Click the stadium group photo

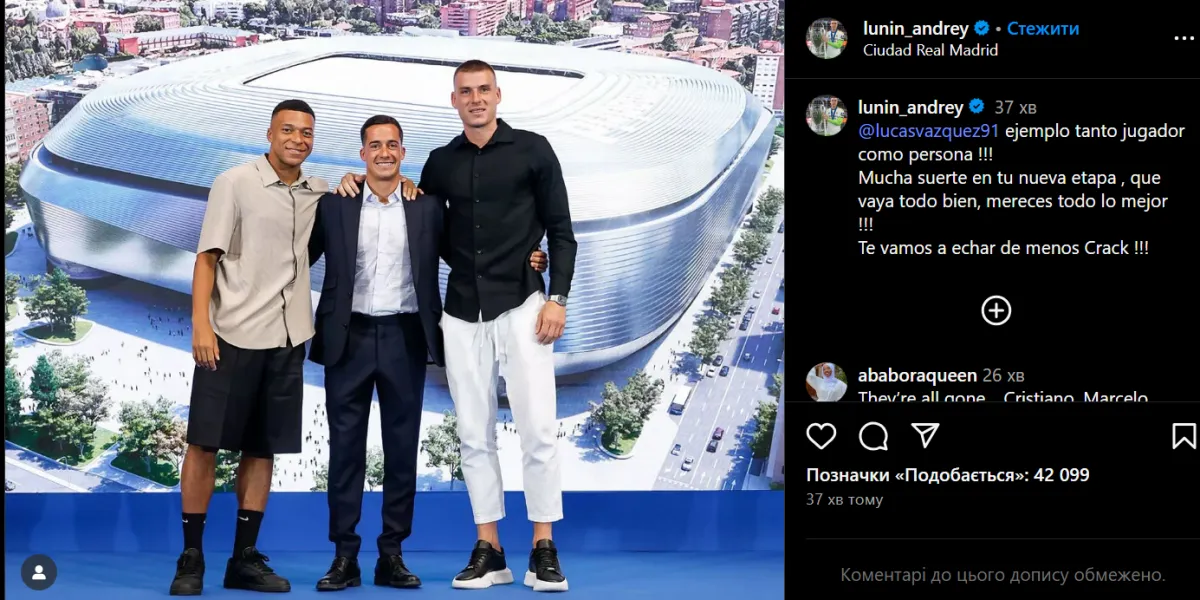[x=394, y=300]
